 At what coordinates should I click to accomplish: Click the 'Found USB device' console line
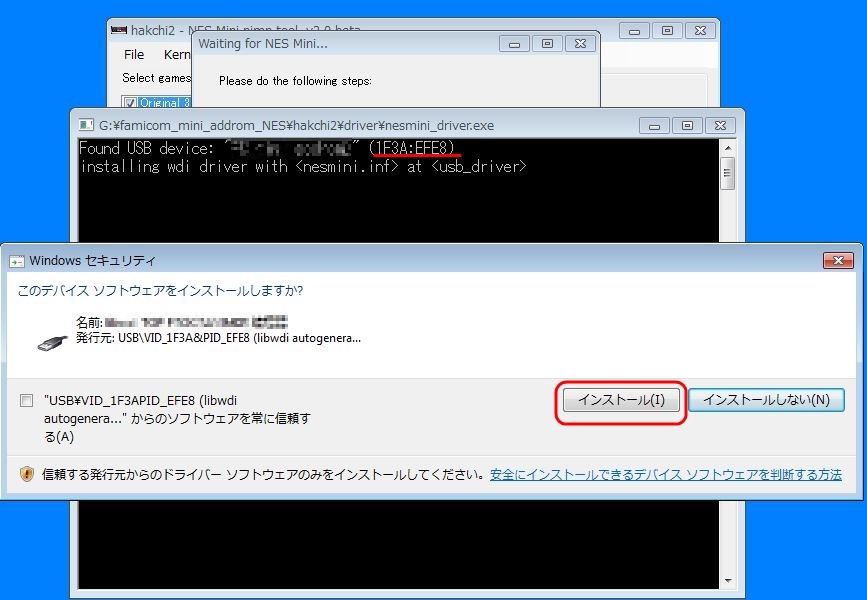(x=267, y=148)
